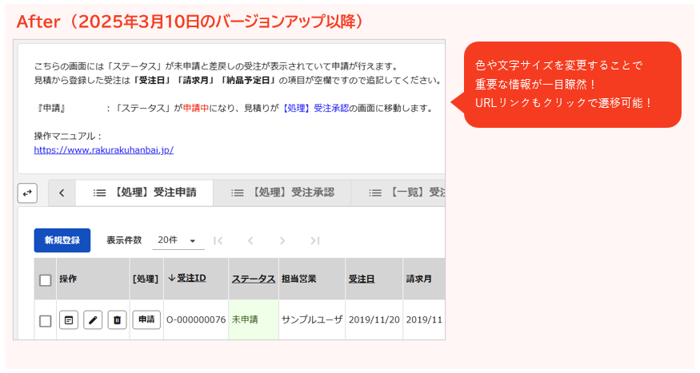Click the 2019/11 billing month cell
The height and width of the screenshot is (373, 700).
coord(424,319)
